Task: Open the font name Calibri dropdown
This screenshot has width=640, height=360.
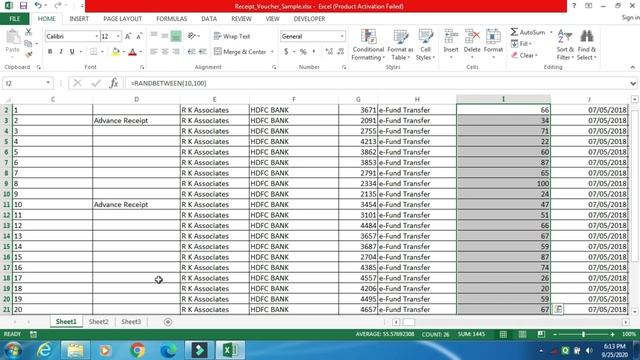Action: (96, 36)
